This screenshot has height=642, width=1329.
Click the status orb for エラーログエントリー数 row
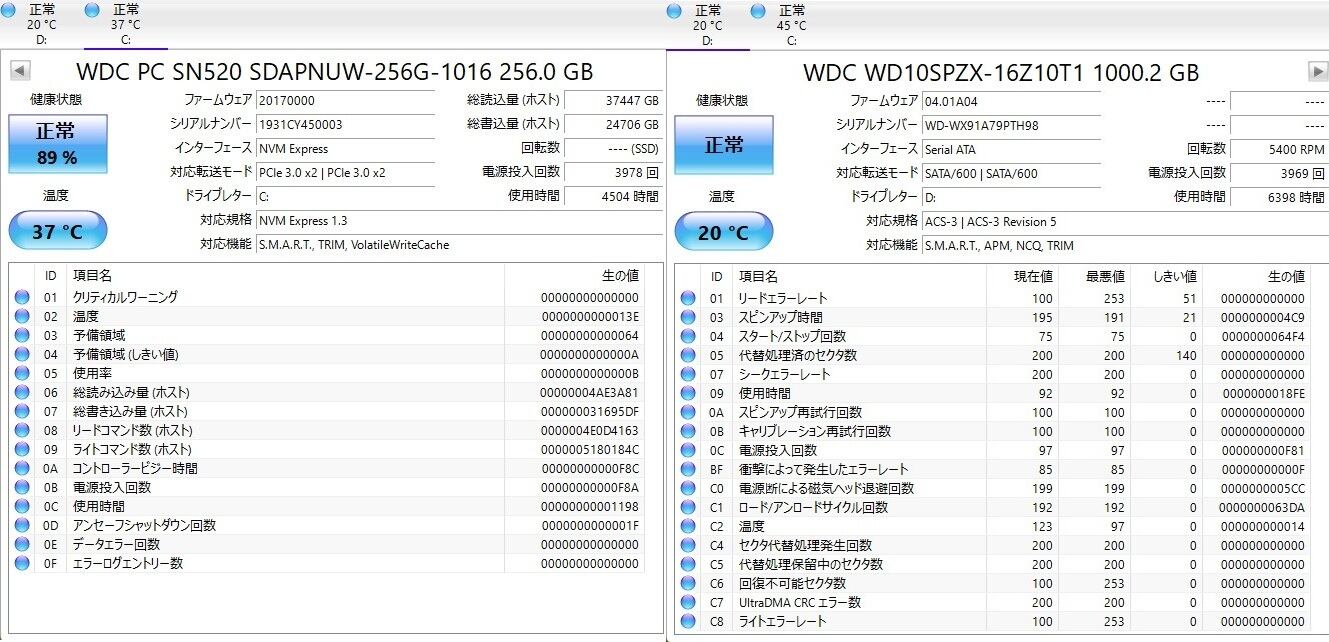[x=22, y=564]
